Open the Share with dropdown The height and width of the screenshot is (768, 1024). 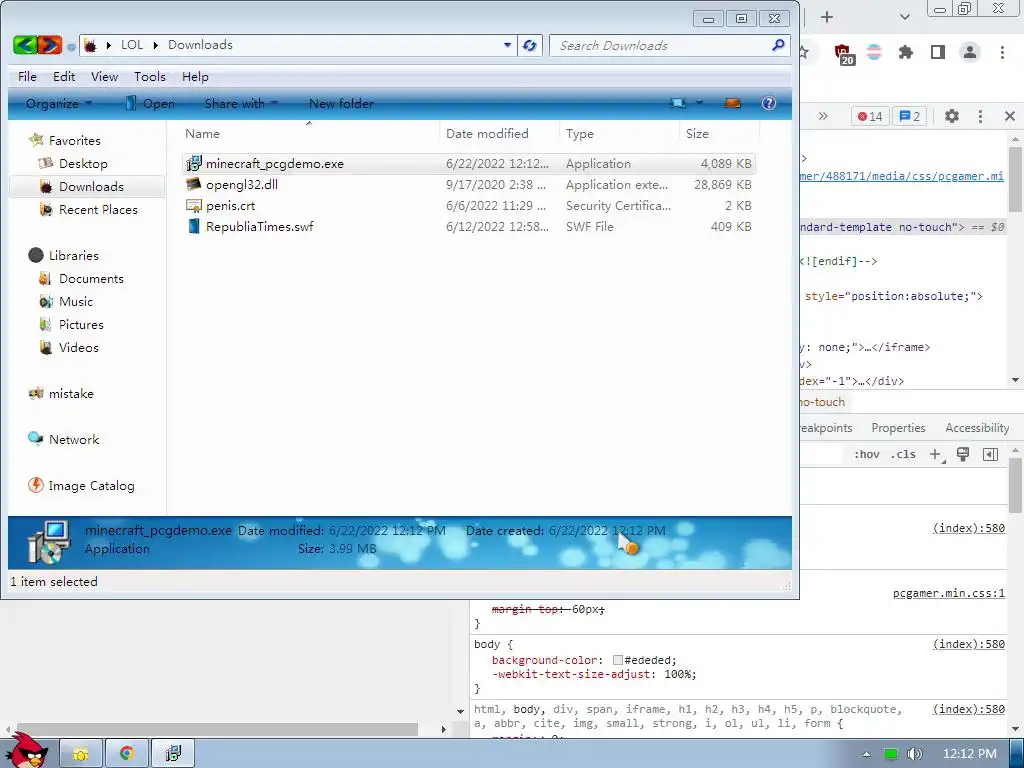(x=241, y=103)
